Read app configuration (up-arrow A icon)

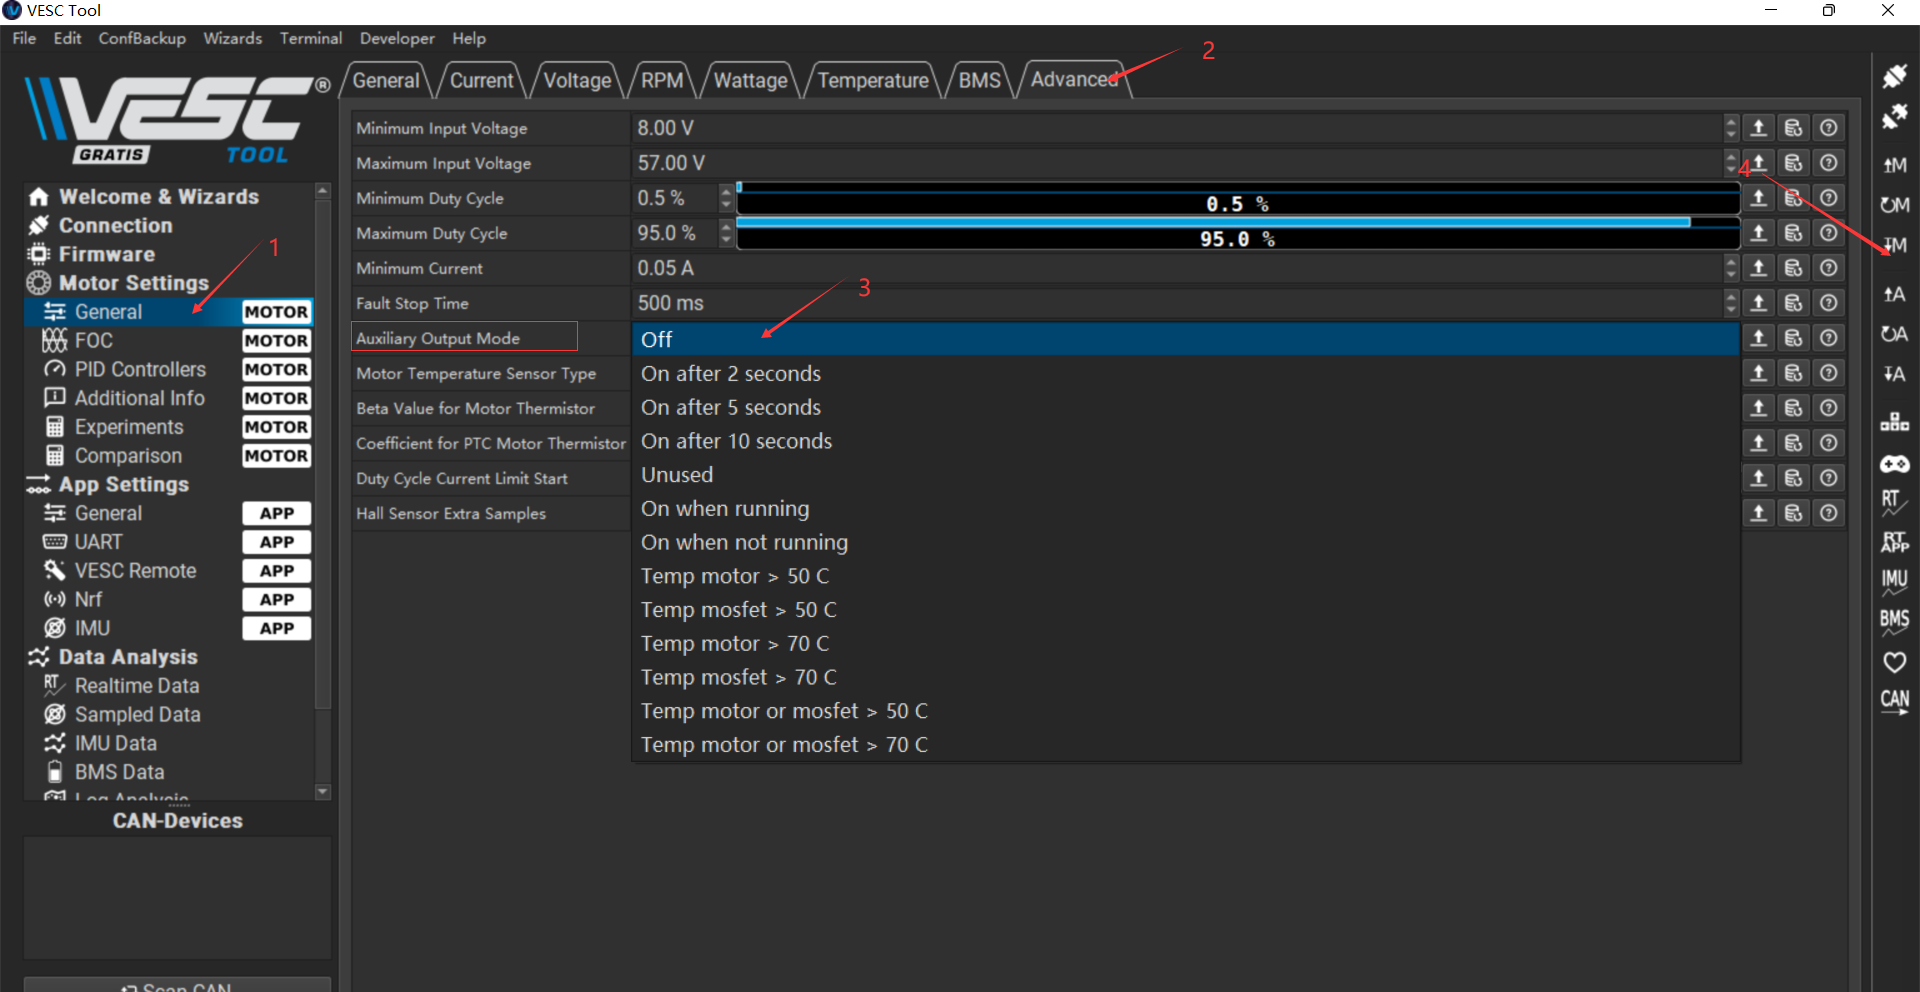point(1894,294)
